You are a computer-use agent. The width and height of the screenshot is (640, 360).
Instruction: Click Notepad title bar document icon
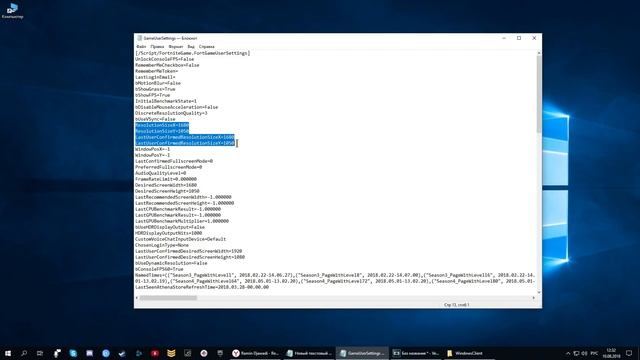(139, 38)
